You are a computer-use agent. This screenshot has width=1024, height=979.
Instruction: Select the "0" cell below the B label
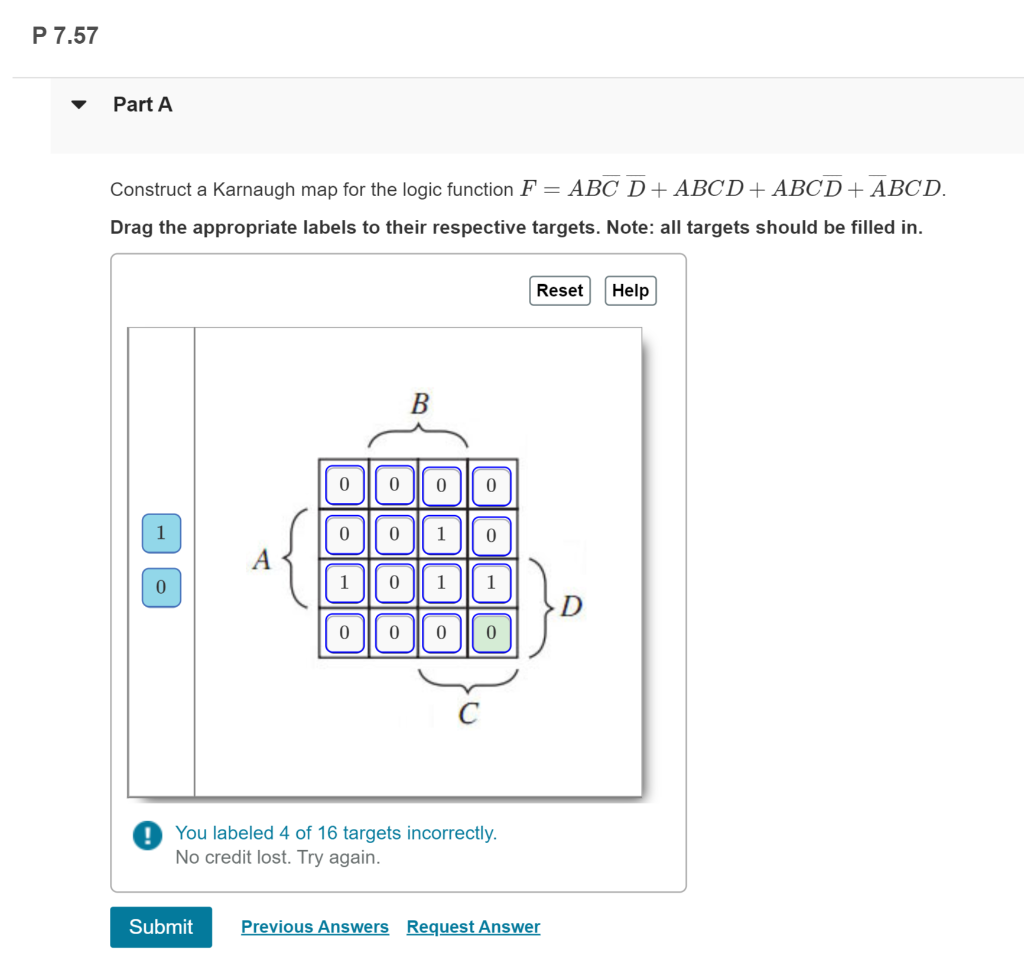click(441, 485)
